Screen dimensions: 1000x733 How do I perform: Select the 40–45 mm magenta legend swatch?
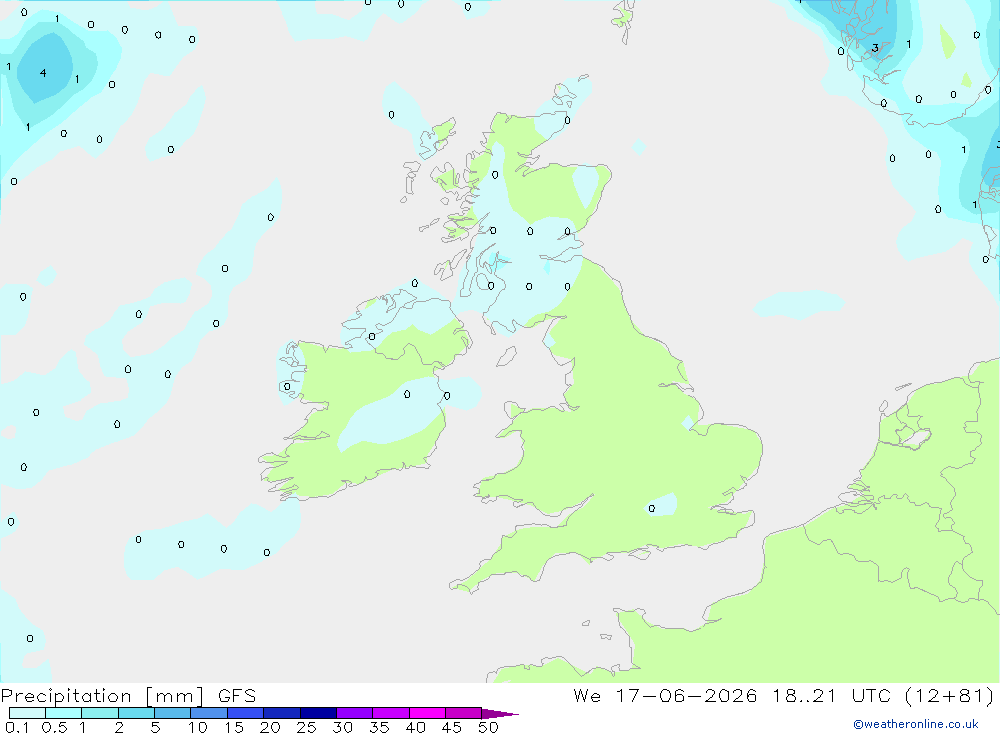pyautogui.click(x=427, y=713)
